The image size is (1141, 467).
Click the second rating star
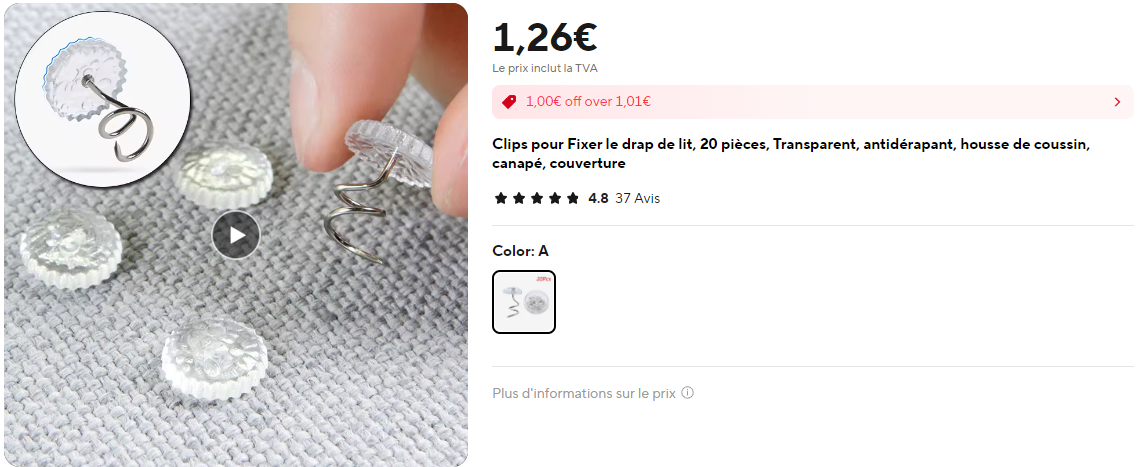[518, 198]
